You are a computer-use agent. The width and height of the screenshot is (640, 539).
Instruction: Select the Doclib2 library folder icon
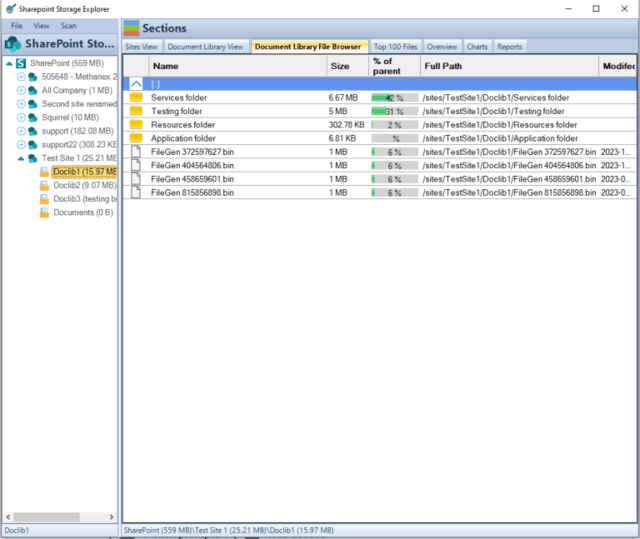[45, 185]
